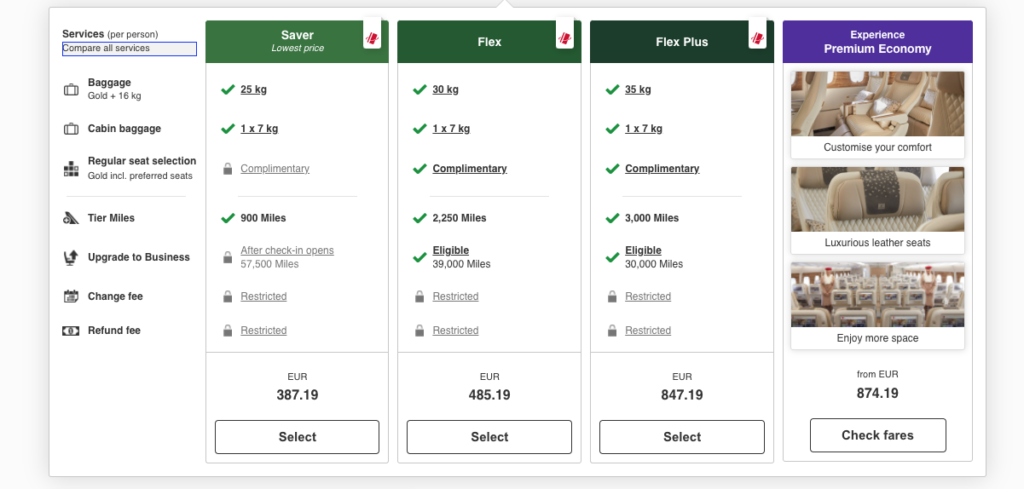
Task: Click the lock icon next to Saver Complimentary
Action: coord(227,169)
